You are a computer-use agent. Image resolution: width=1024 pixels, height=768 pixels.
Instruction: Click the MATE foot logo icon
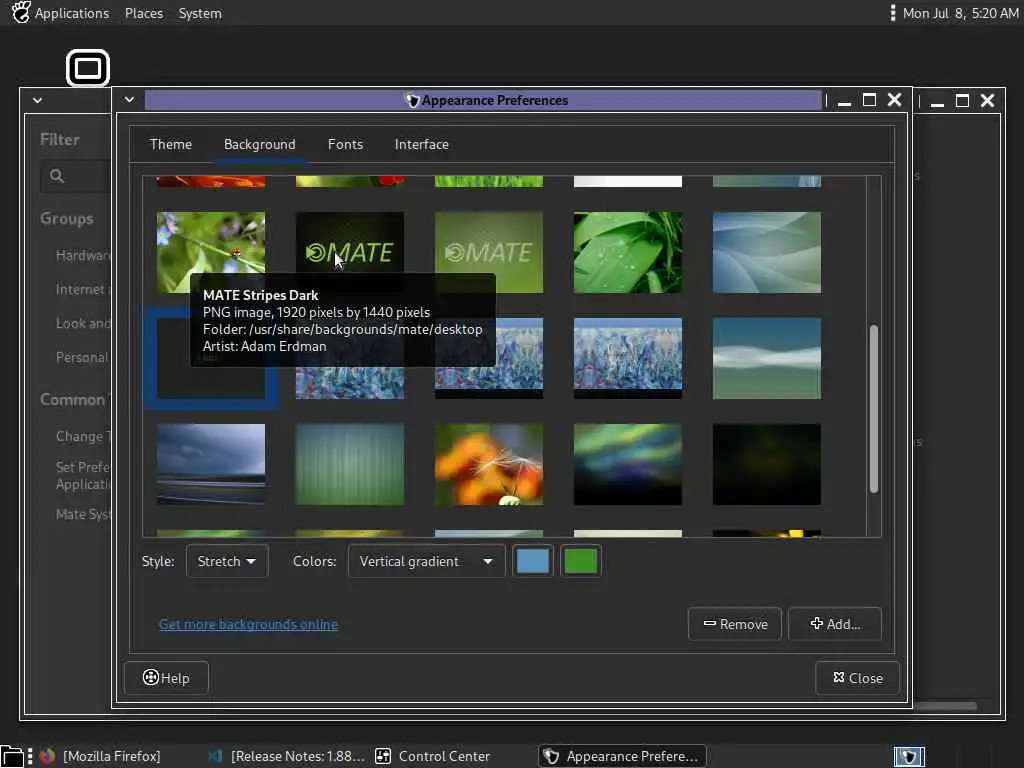[x=21, y=12]
